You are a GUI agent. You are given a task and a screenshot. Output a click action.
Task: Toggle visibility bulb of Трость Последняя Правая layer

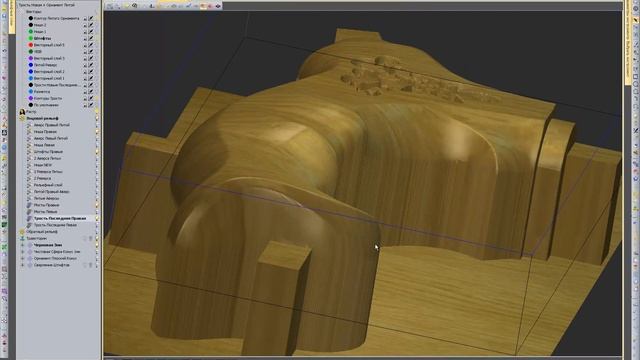(97, 218)
